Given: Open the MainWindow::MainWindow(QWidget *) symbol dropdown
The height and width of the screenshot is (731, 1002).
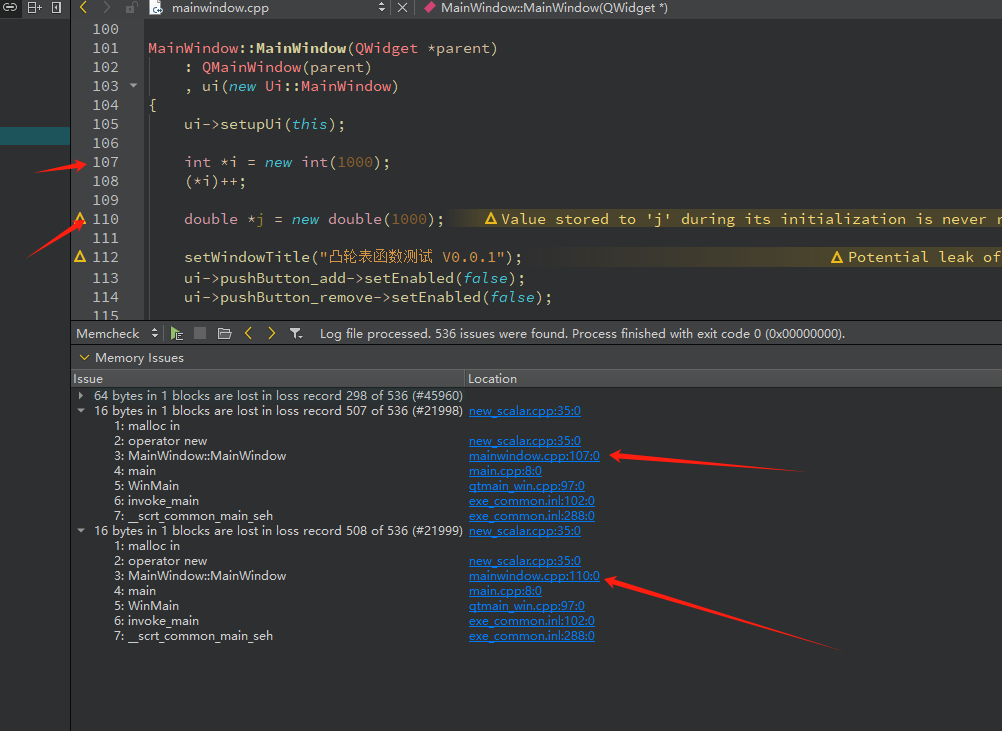Looking at the screenshot, I should tap(553, 8).
